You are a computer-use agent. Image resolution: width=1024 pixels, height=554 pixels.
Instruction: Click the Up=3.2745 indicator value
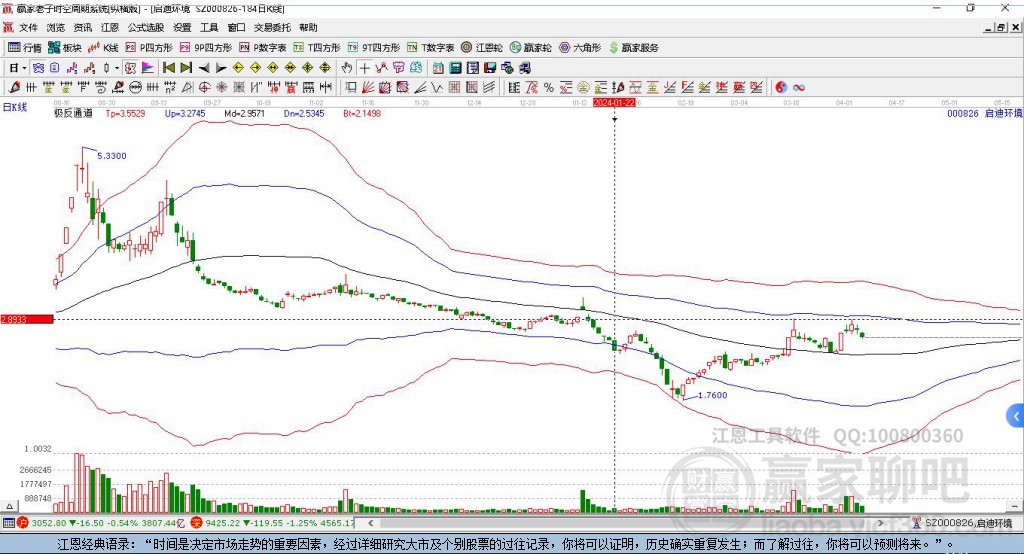click(185, 113)
